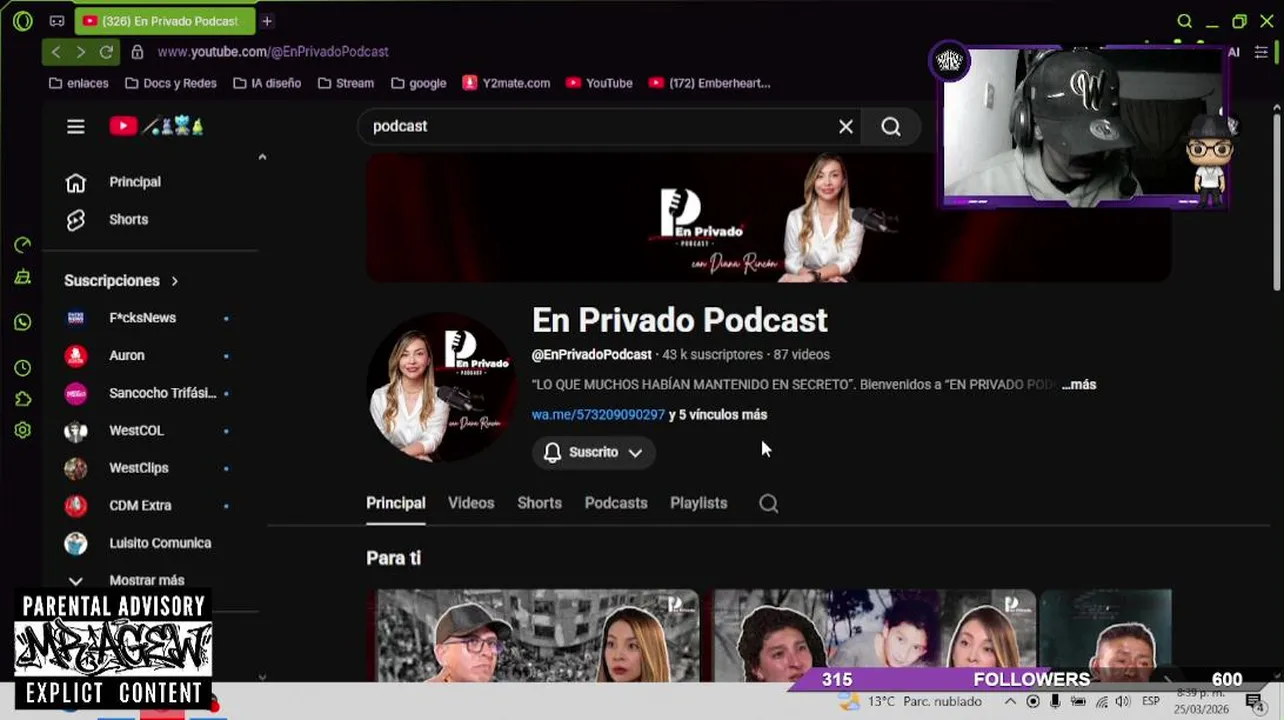Click the En Privado channel banner
The height and width of the screenshot is (720, 1284).
768,217
